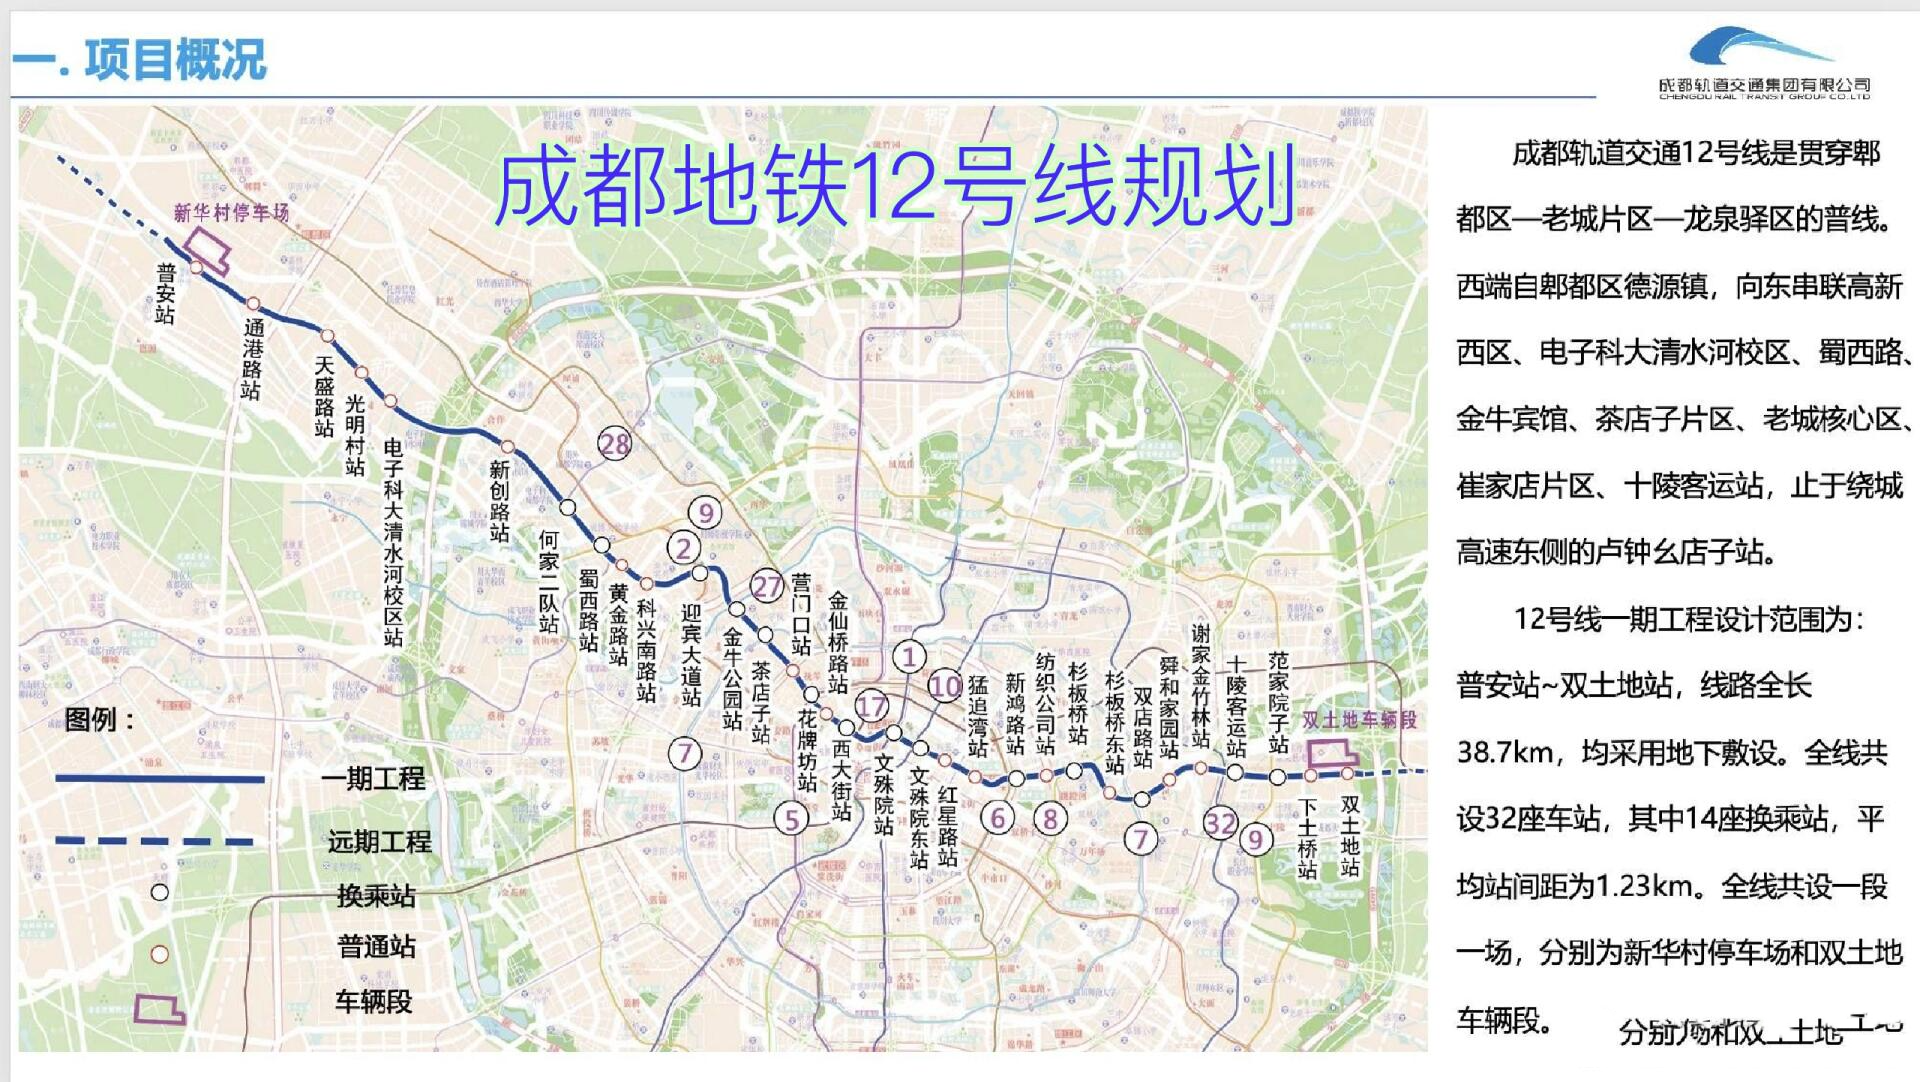Viewport: 1920px width, 1082px height.
Task: Click the 下土桥站 station label
Action: coord(1307,838)
